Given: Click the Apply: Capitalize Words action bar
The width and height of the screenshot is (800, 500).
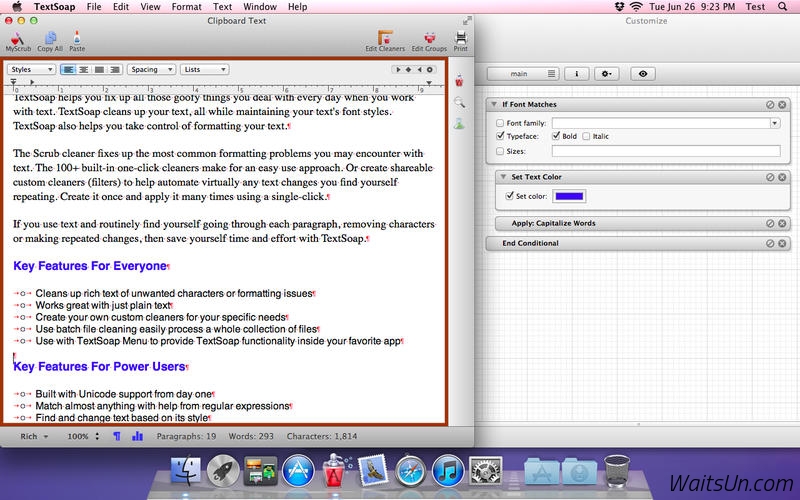Looking at the screenshot, I should (643, 223).
